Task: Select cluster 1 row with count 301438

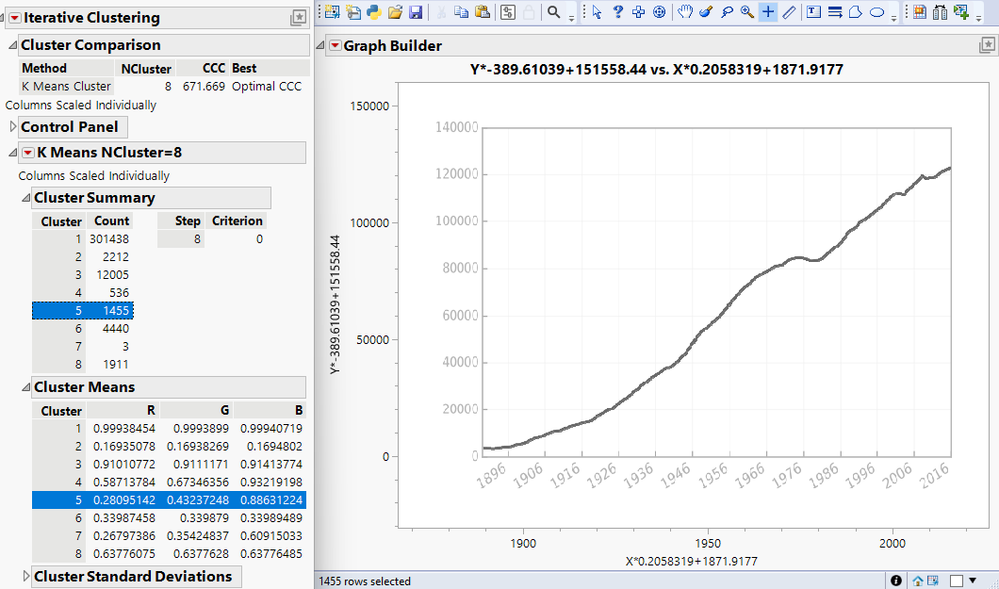Action: coord(83,239)
